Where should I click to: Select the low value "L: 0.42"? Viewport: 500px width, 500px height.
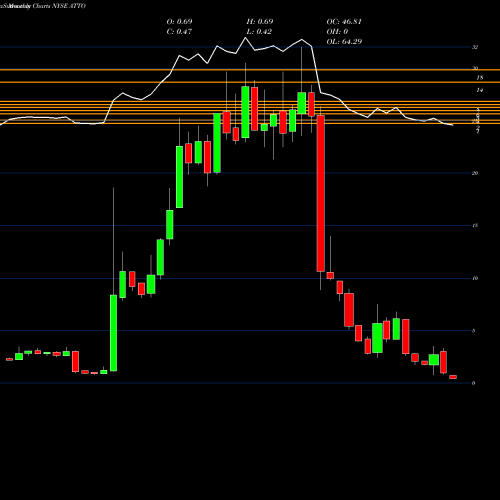point(259,32)
